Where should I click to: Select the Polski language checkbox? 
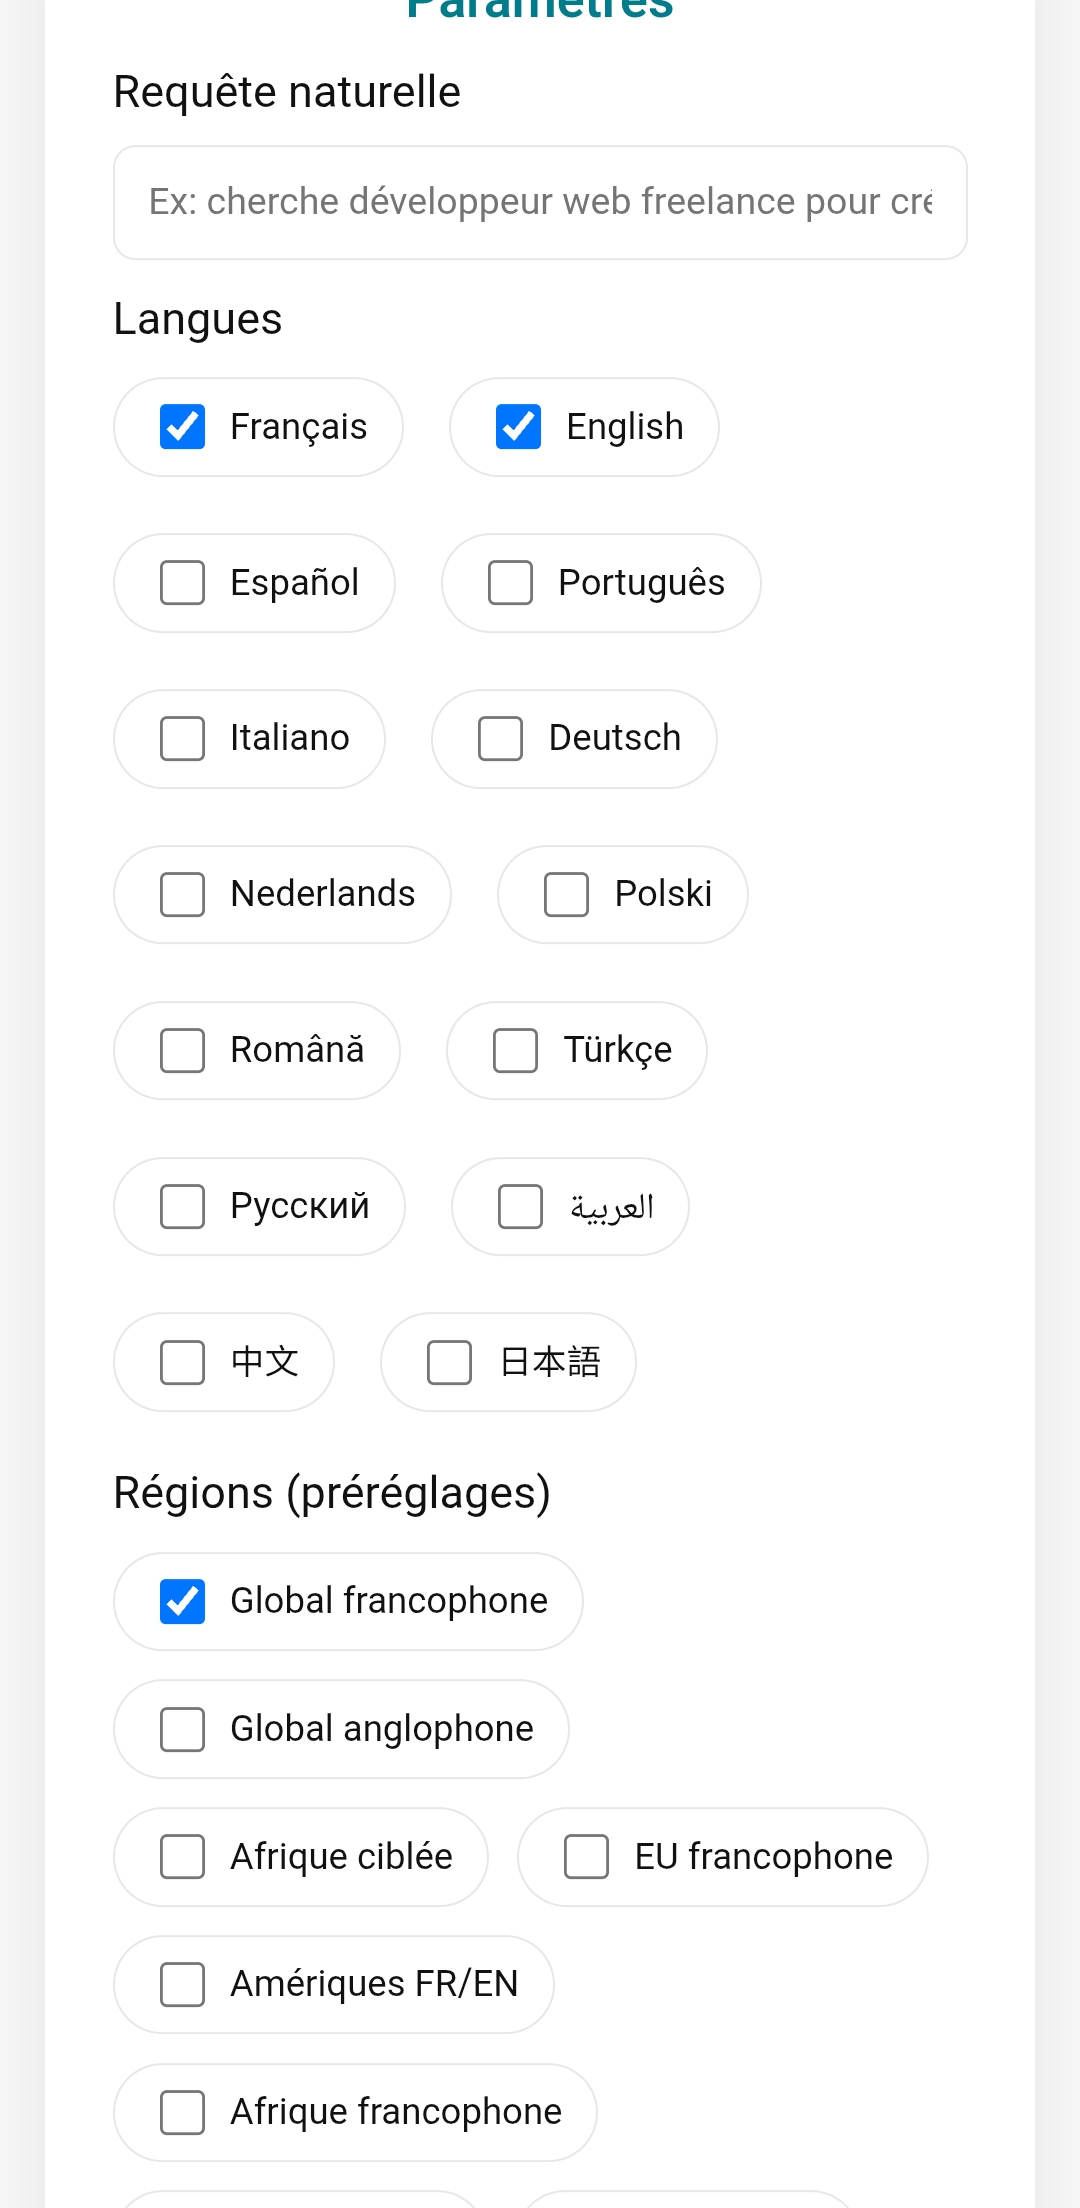click(567, 895)
